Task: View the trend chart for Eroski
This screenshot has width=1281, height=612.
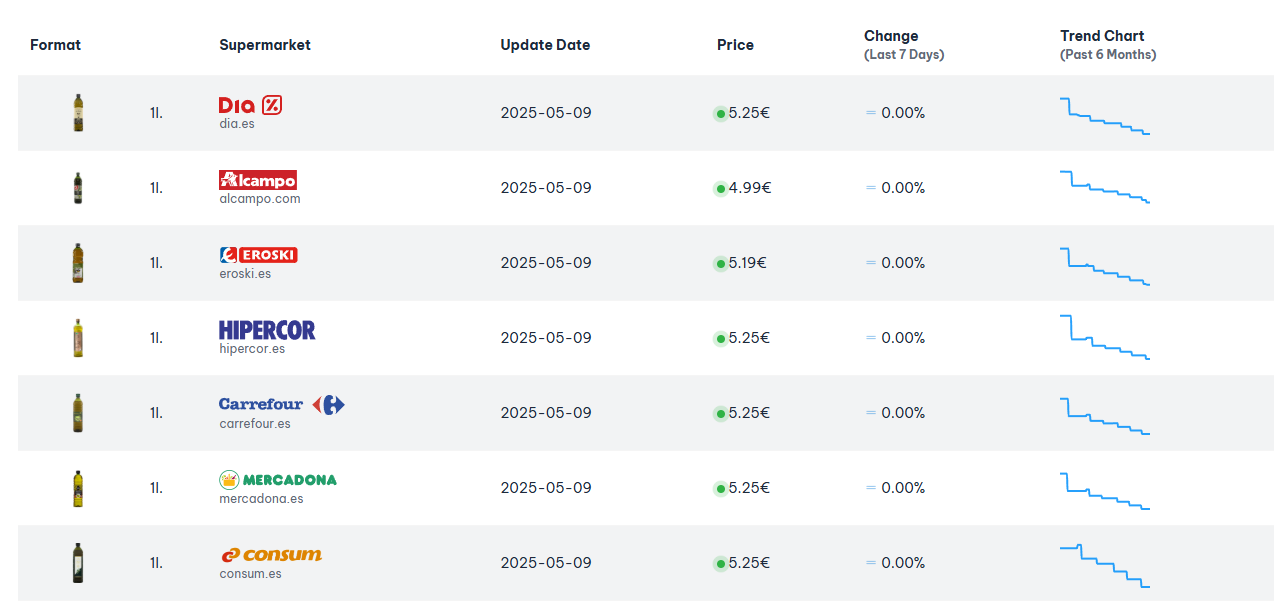Action: pyautogui.click(x=1105, y=266)
